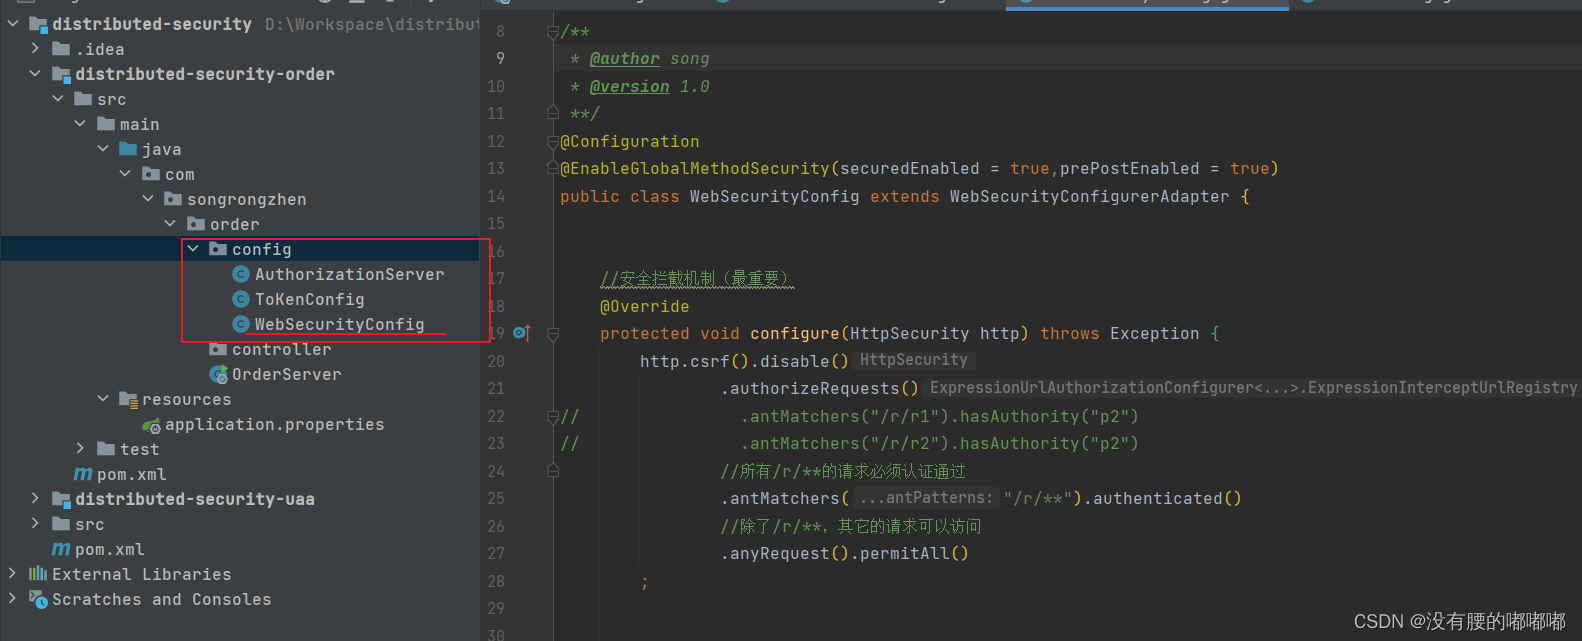Click the Scratches and Consoles icon
This screenshot has width=1582, height=641.
point(38,599)
